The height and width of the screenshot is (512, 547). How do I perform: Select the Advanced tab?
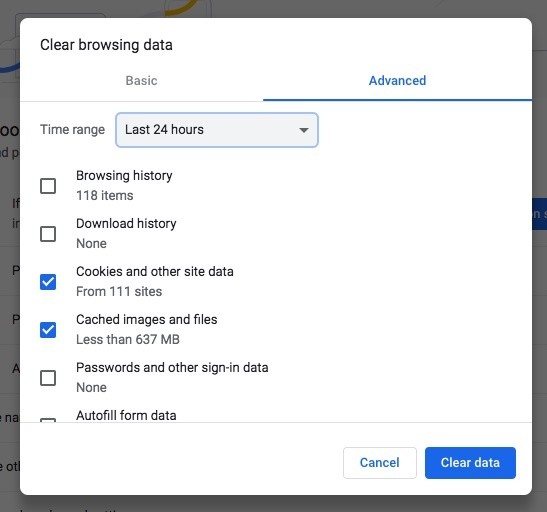[397, 81]
